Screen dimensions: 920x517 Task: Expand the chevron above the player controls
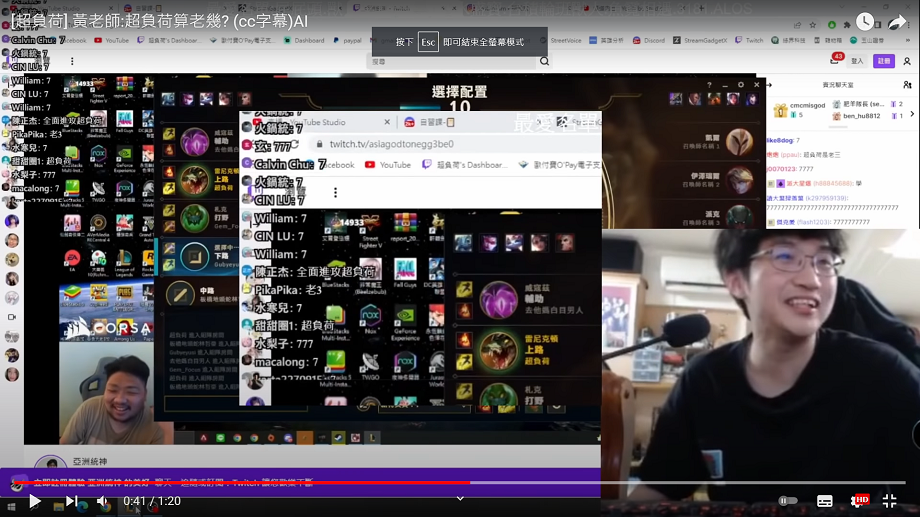(461, 498)
